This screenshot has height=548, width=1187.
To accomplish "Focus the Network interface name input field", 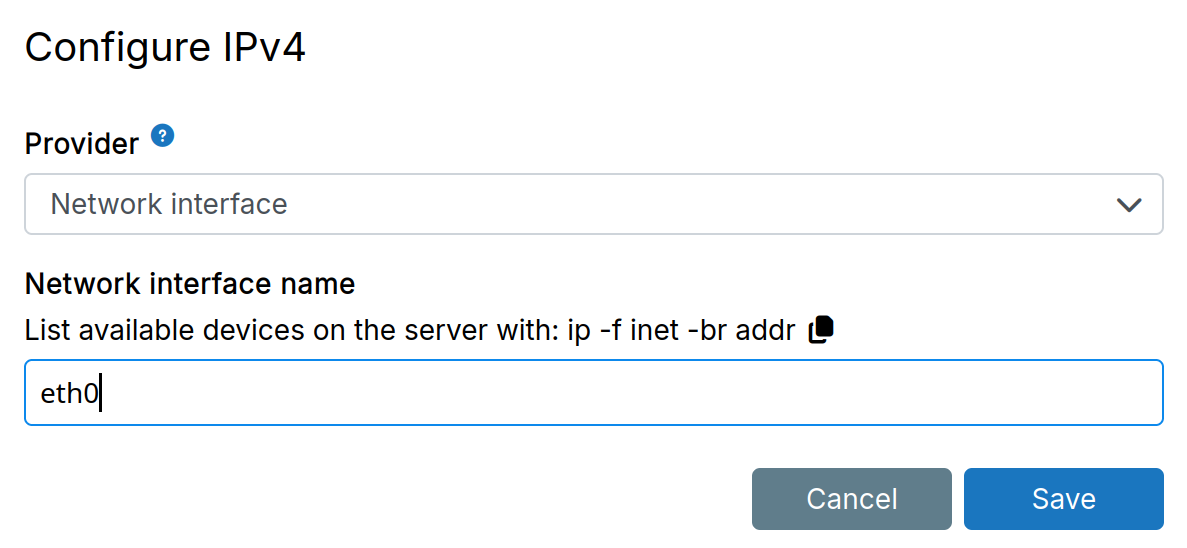I will tap(593, 393).
